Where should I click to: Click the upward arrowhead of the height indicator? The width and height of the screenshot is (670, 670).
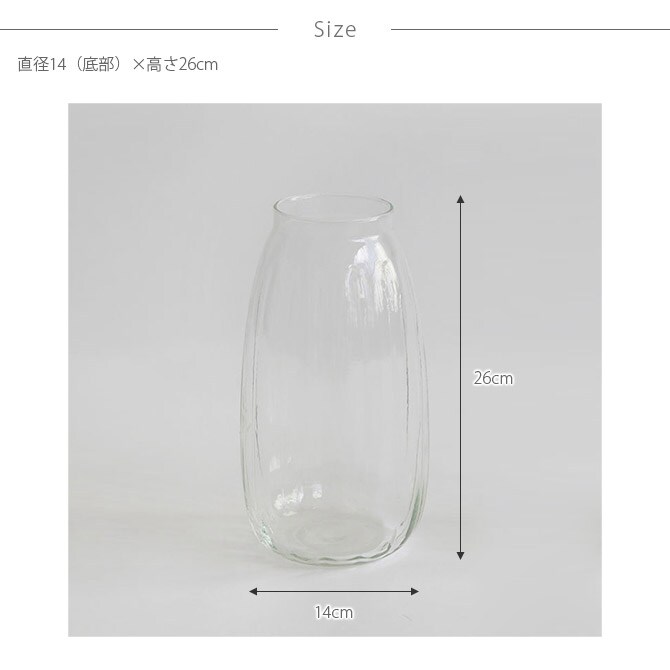[x=460, y=199]
